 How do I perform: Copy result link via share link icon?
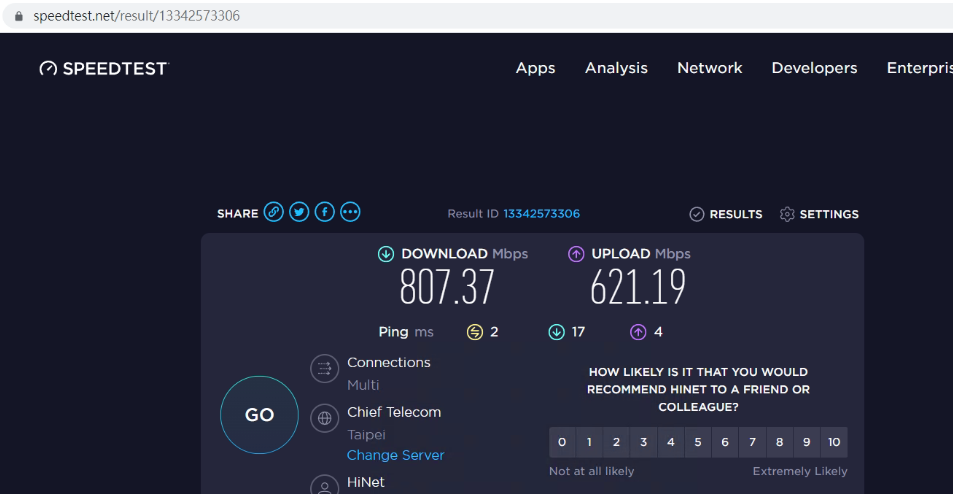point(274,212)
